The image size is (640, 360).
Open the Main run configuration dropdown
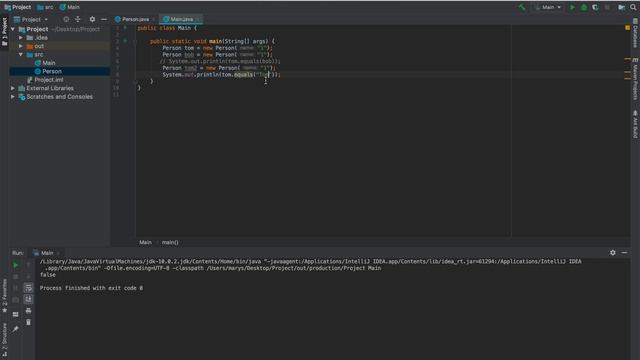[548, 7]
